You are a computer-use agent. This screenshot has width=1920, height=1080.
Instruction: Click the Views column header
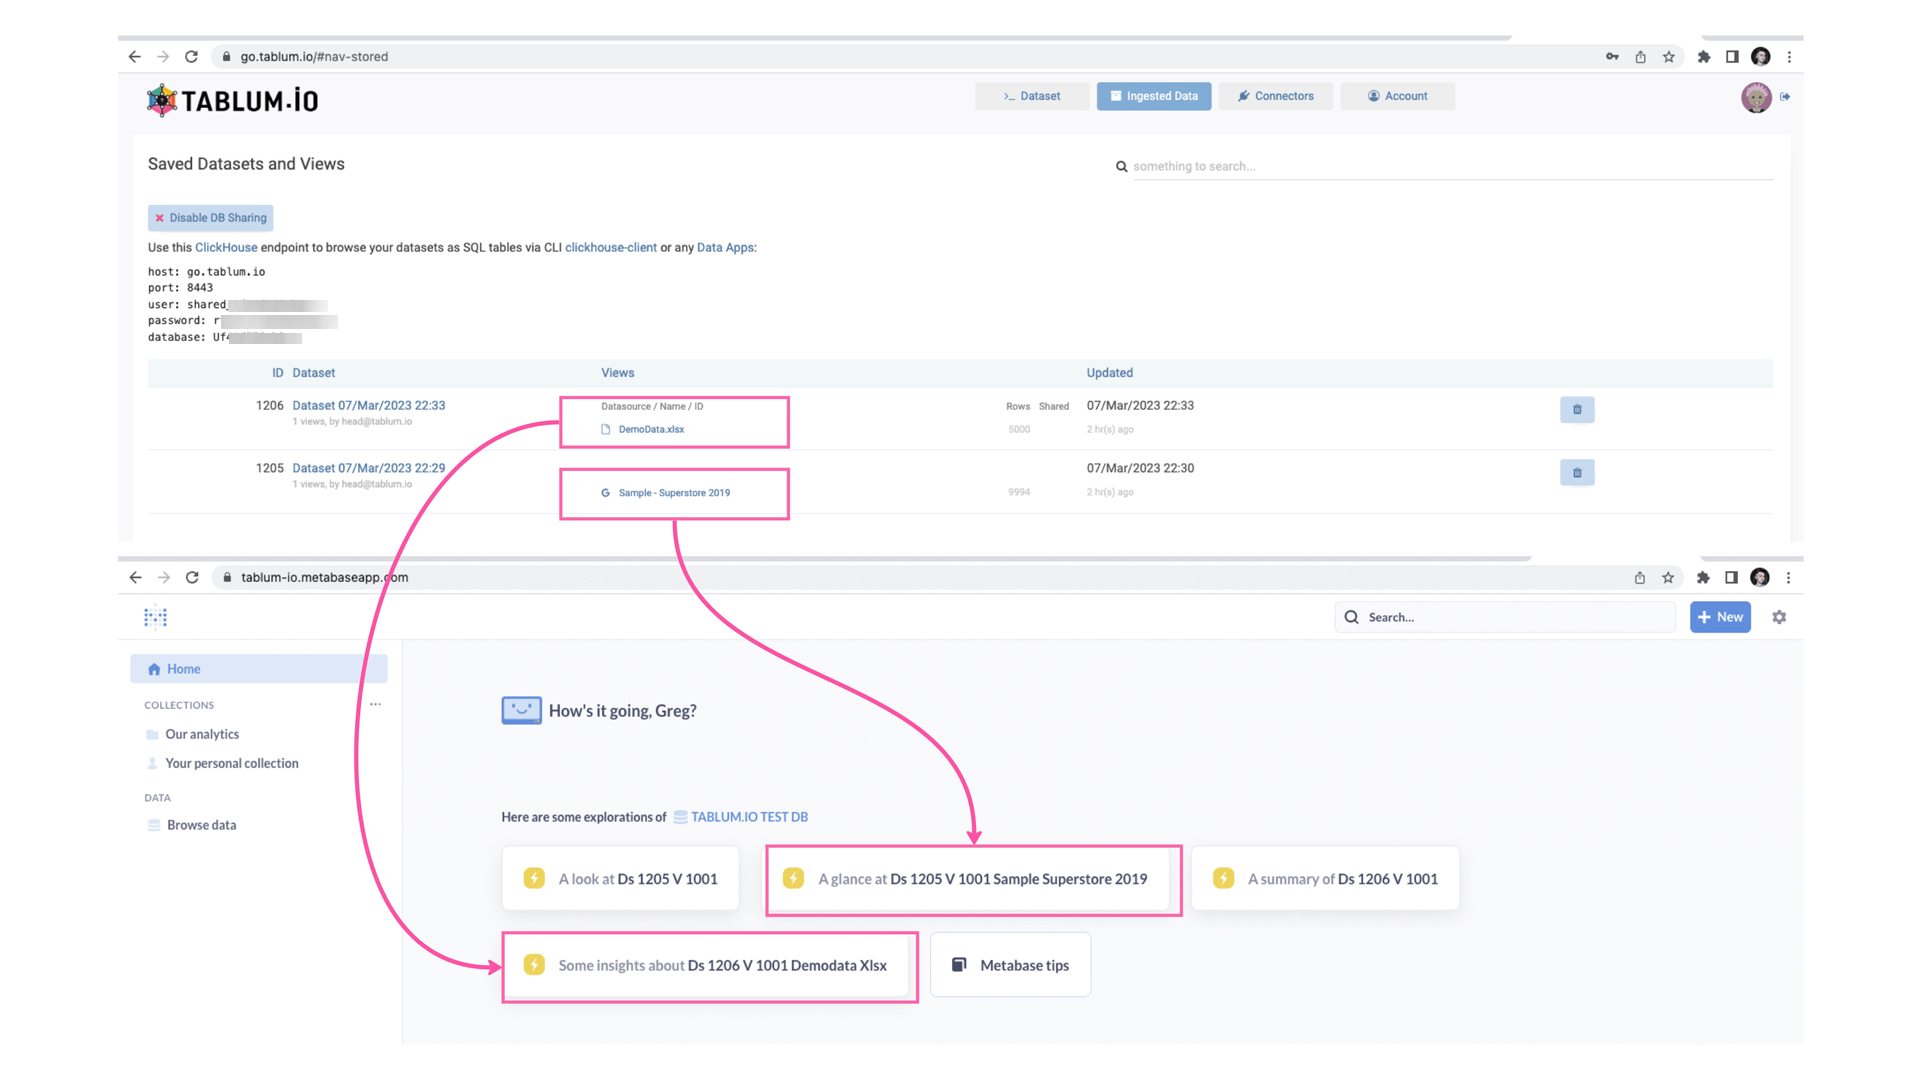pyautogui.click(x=617, y=373)
